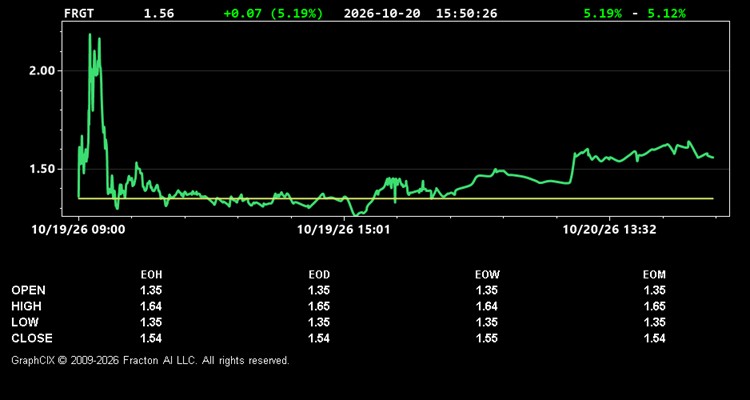
Task: Click the FRGT ticker symbol
Action: click(x=79, y=13)
